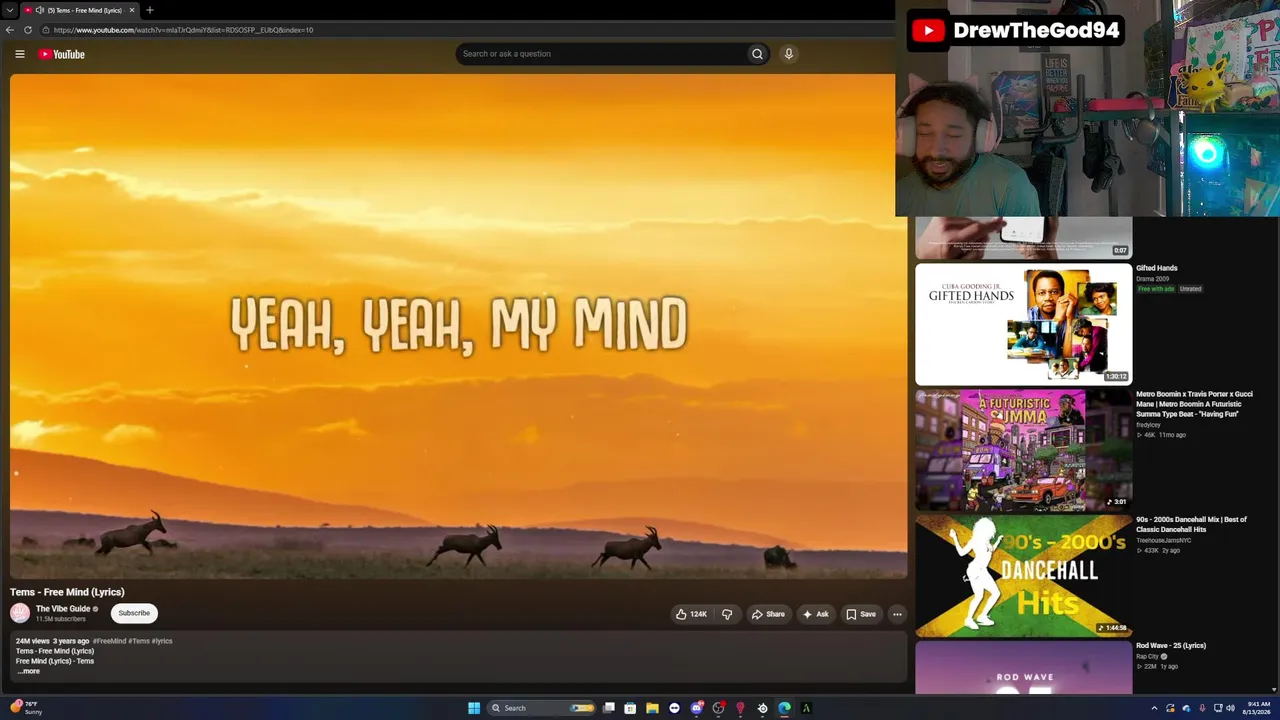Visit the Rap City channel
This screenshot has width=1280, height=720.
click(1149, 657)
